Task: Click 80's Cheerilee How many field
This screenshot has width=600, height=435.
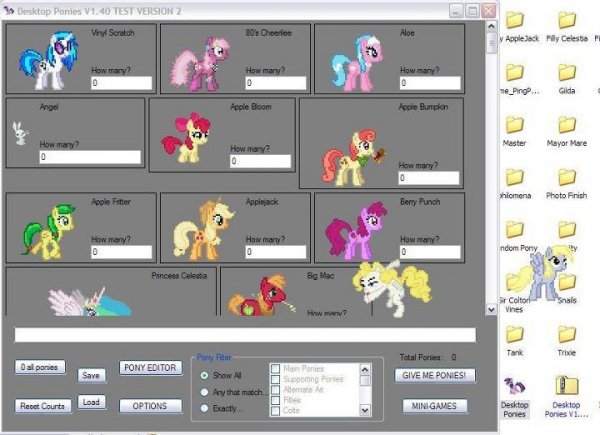Action: [x=276, y=83]
